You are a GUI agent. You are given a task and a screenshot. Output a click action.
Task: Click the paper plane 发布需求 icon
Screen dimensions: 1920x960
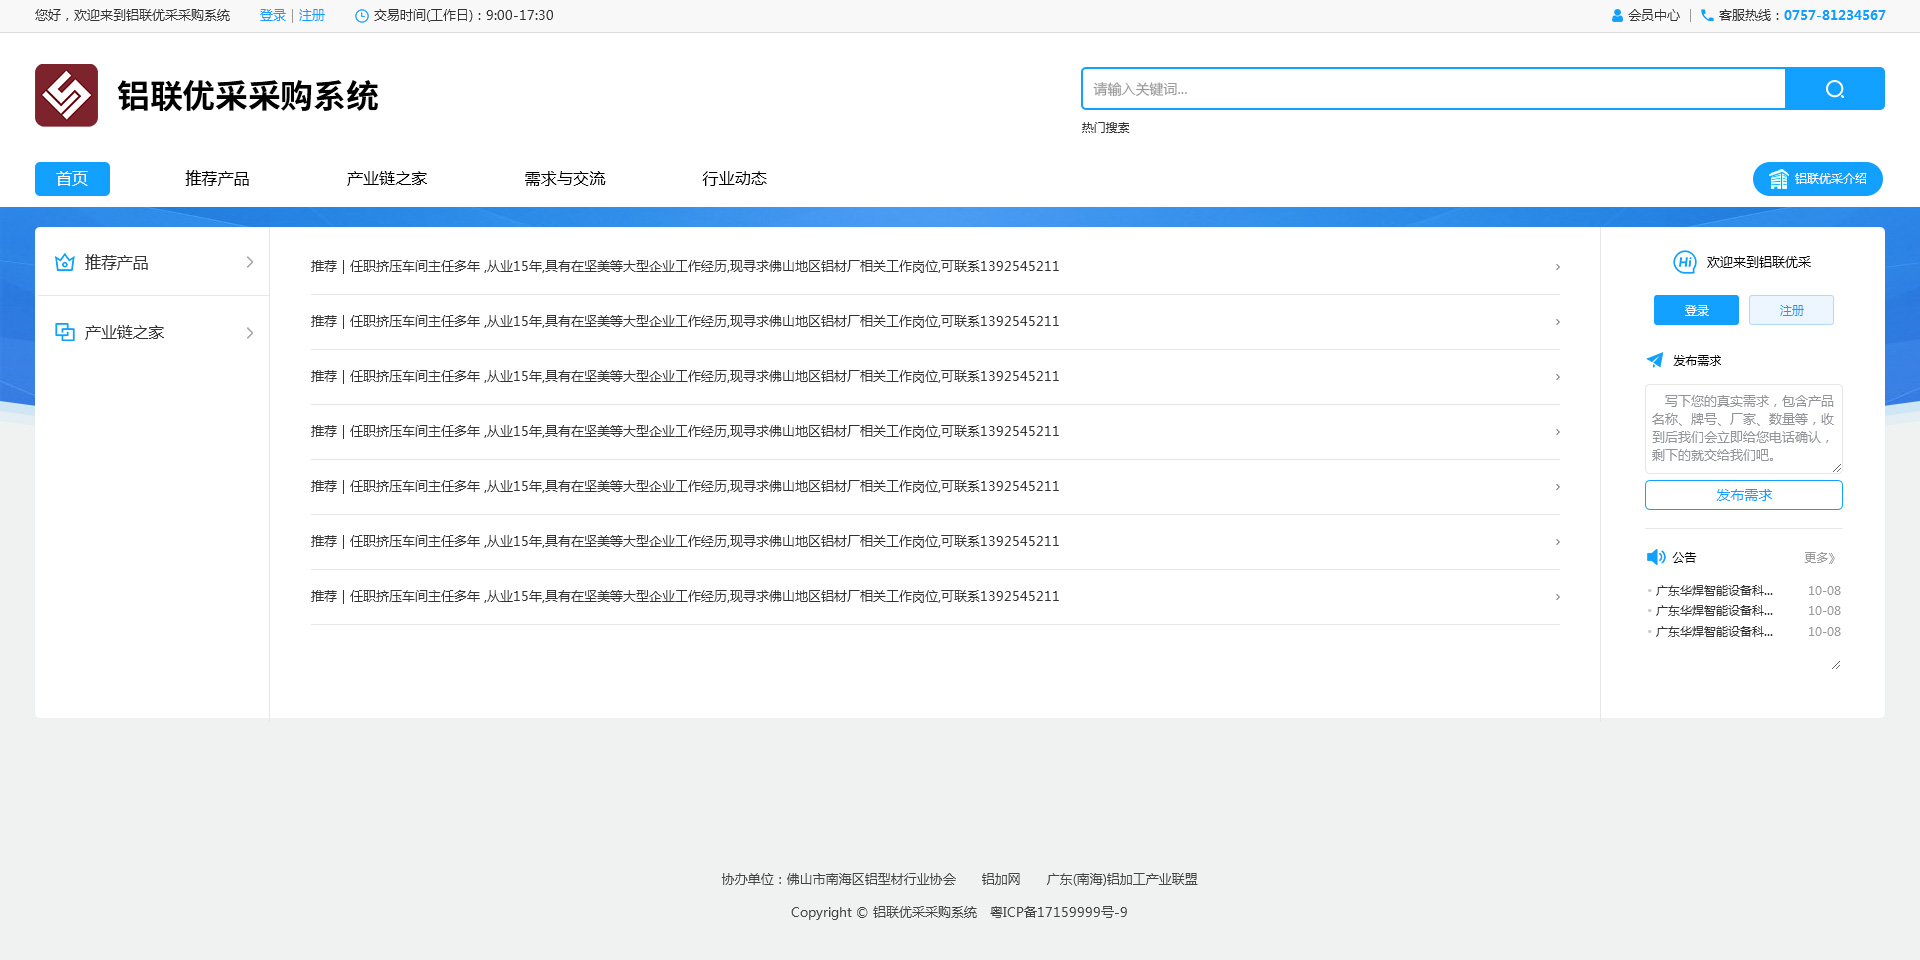point(1655,361)
